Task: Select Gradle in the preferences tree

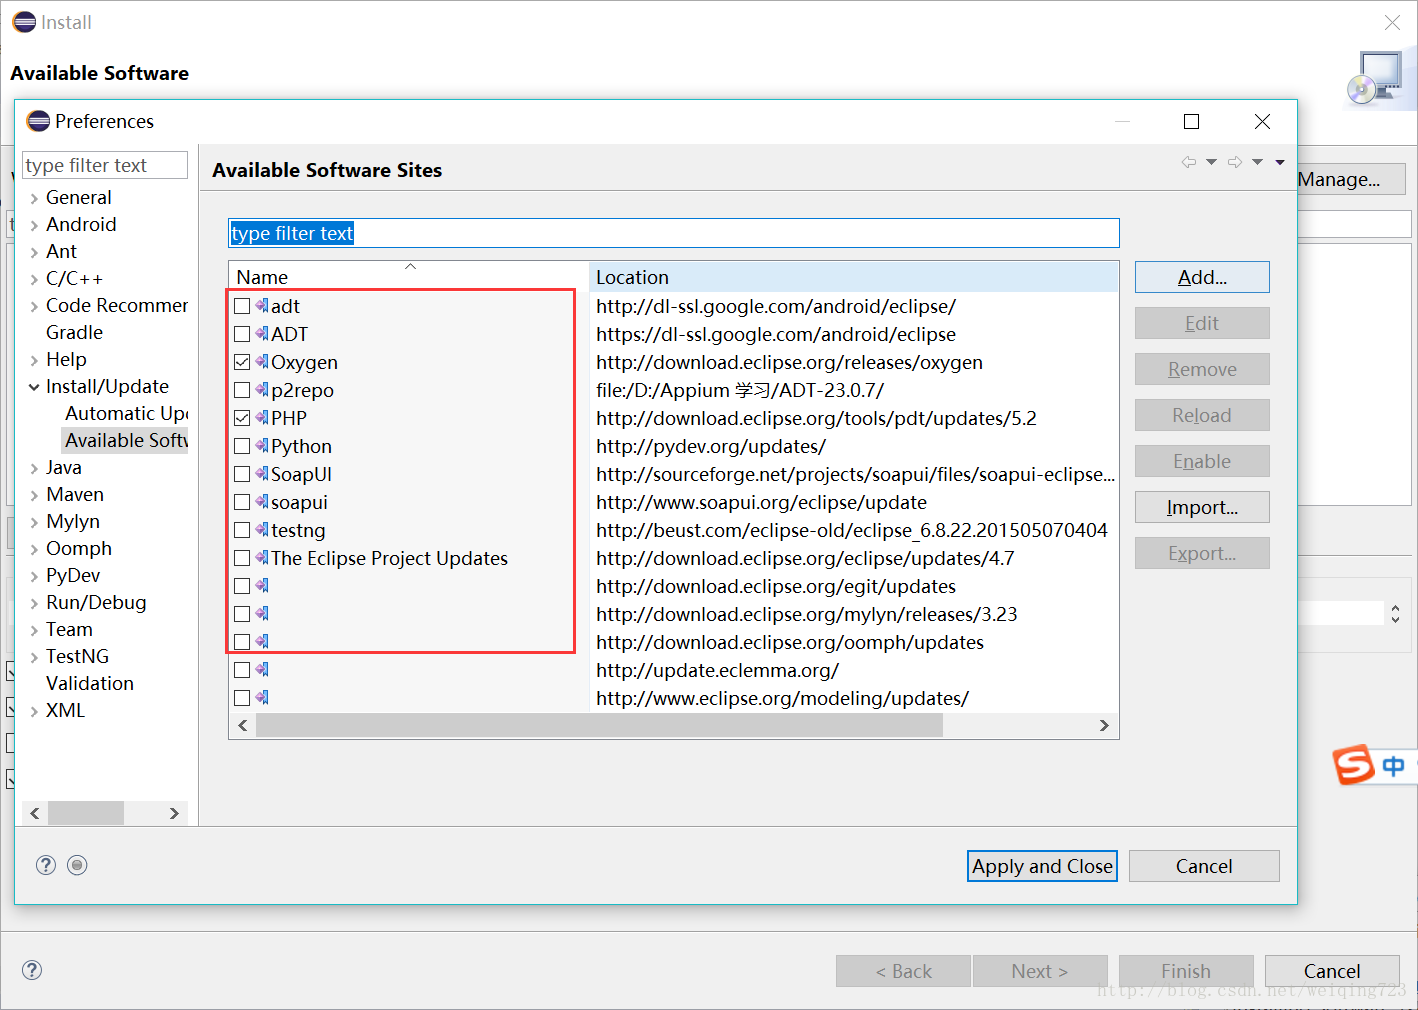Action: coord(74,332)
